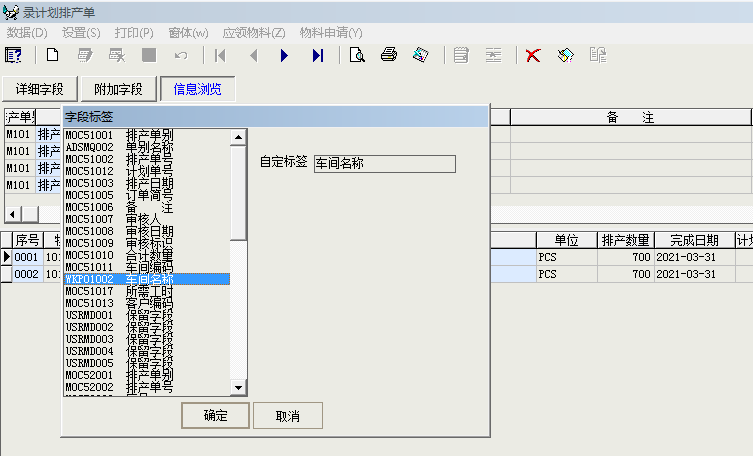Click the 自定标签 text field
Screen dimensions: 753x456
(383, 163)
